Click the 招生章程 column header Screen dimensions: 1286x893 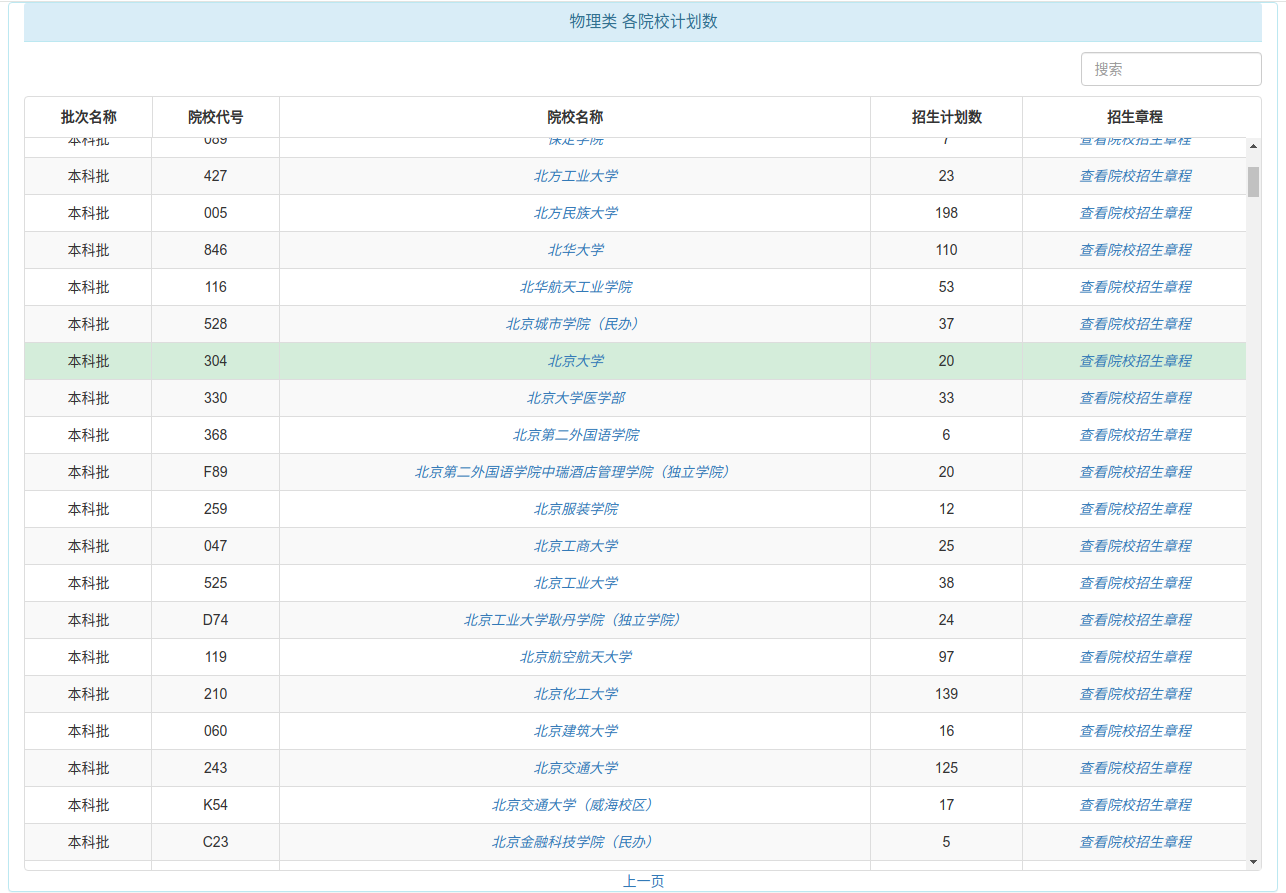tap(1134, 117)
